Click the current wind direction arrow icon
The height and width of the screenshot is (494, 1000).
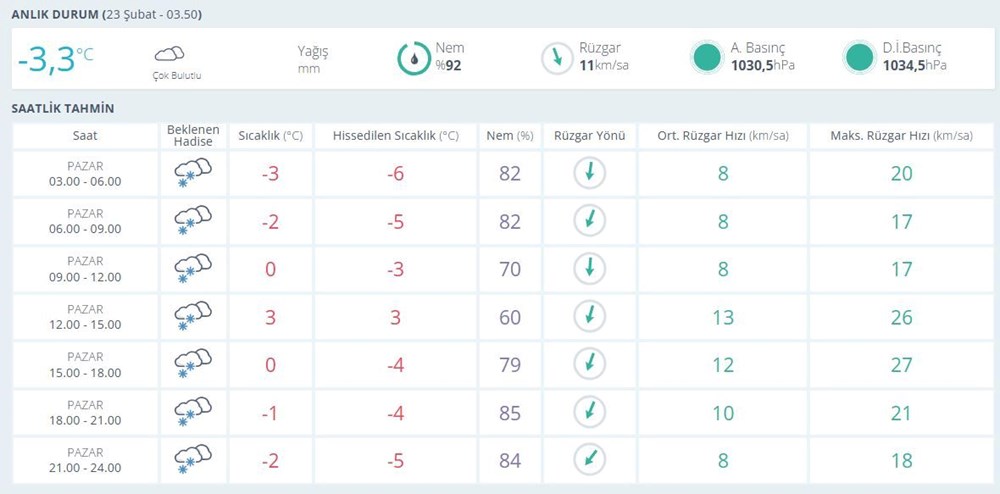pos(555,58)
